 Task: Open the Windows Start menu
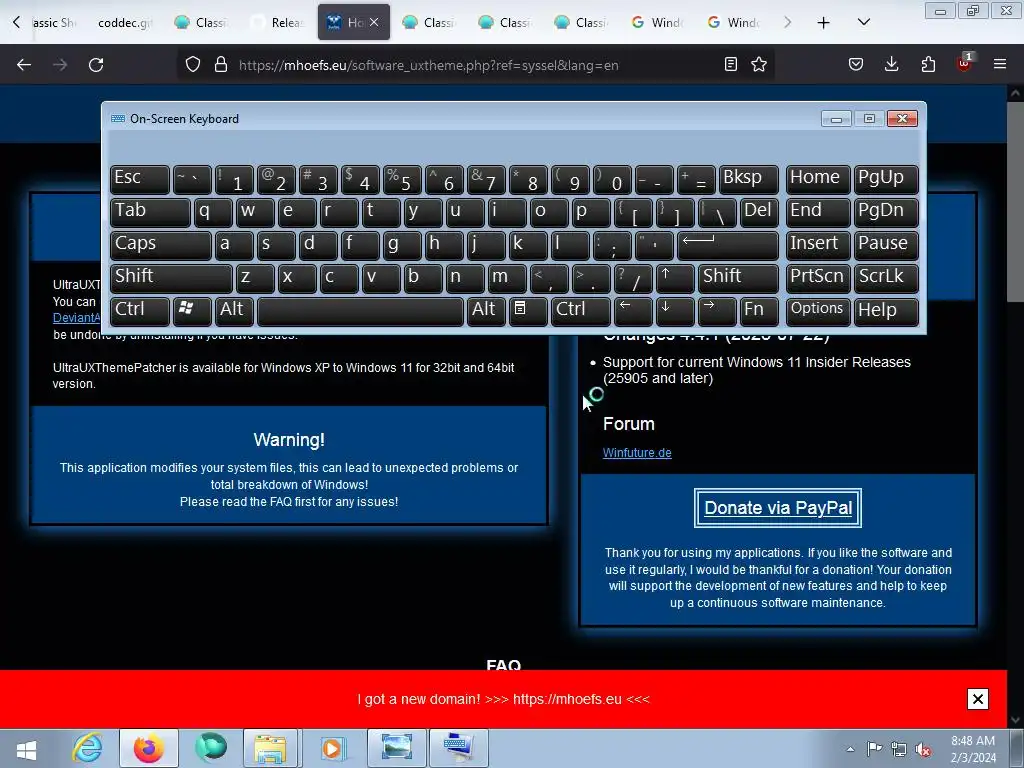27,749
